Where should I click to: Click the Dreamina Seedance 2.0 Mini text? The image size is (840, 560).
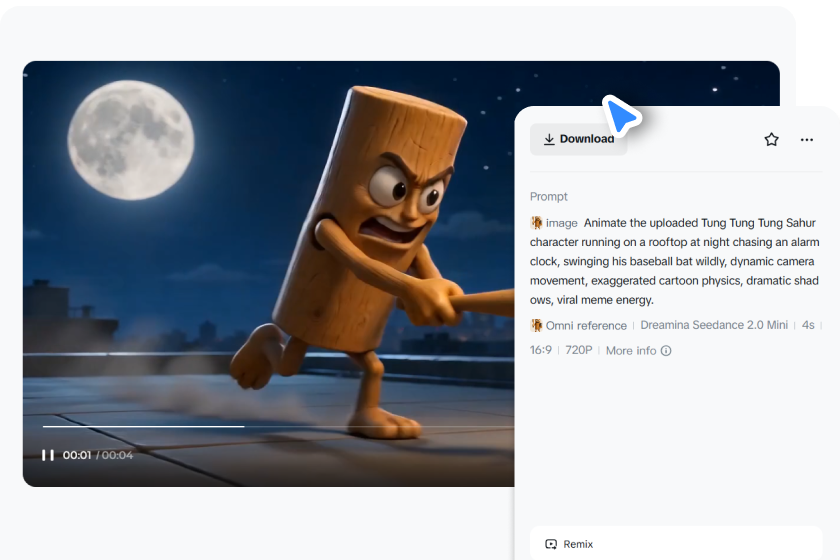(714, 325)
